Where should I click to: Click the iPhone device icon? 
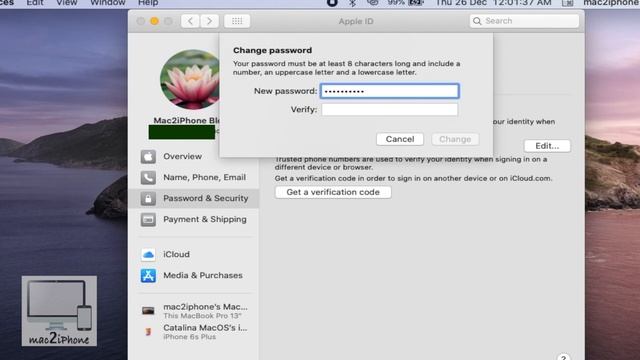click(148, 332)
